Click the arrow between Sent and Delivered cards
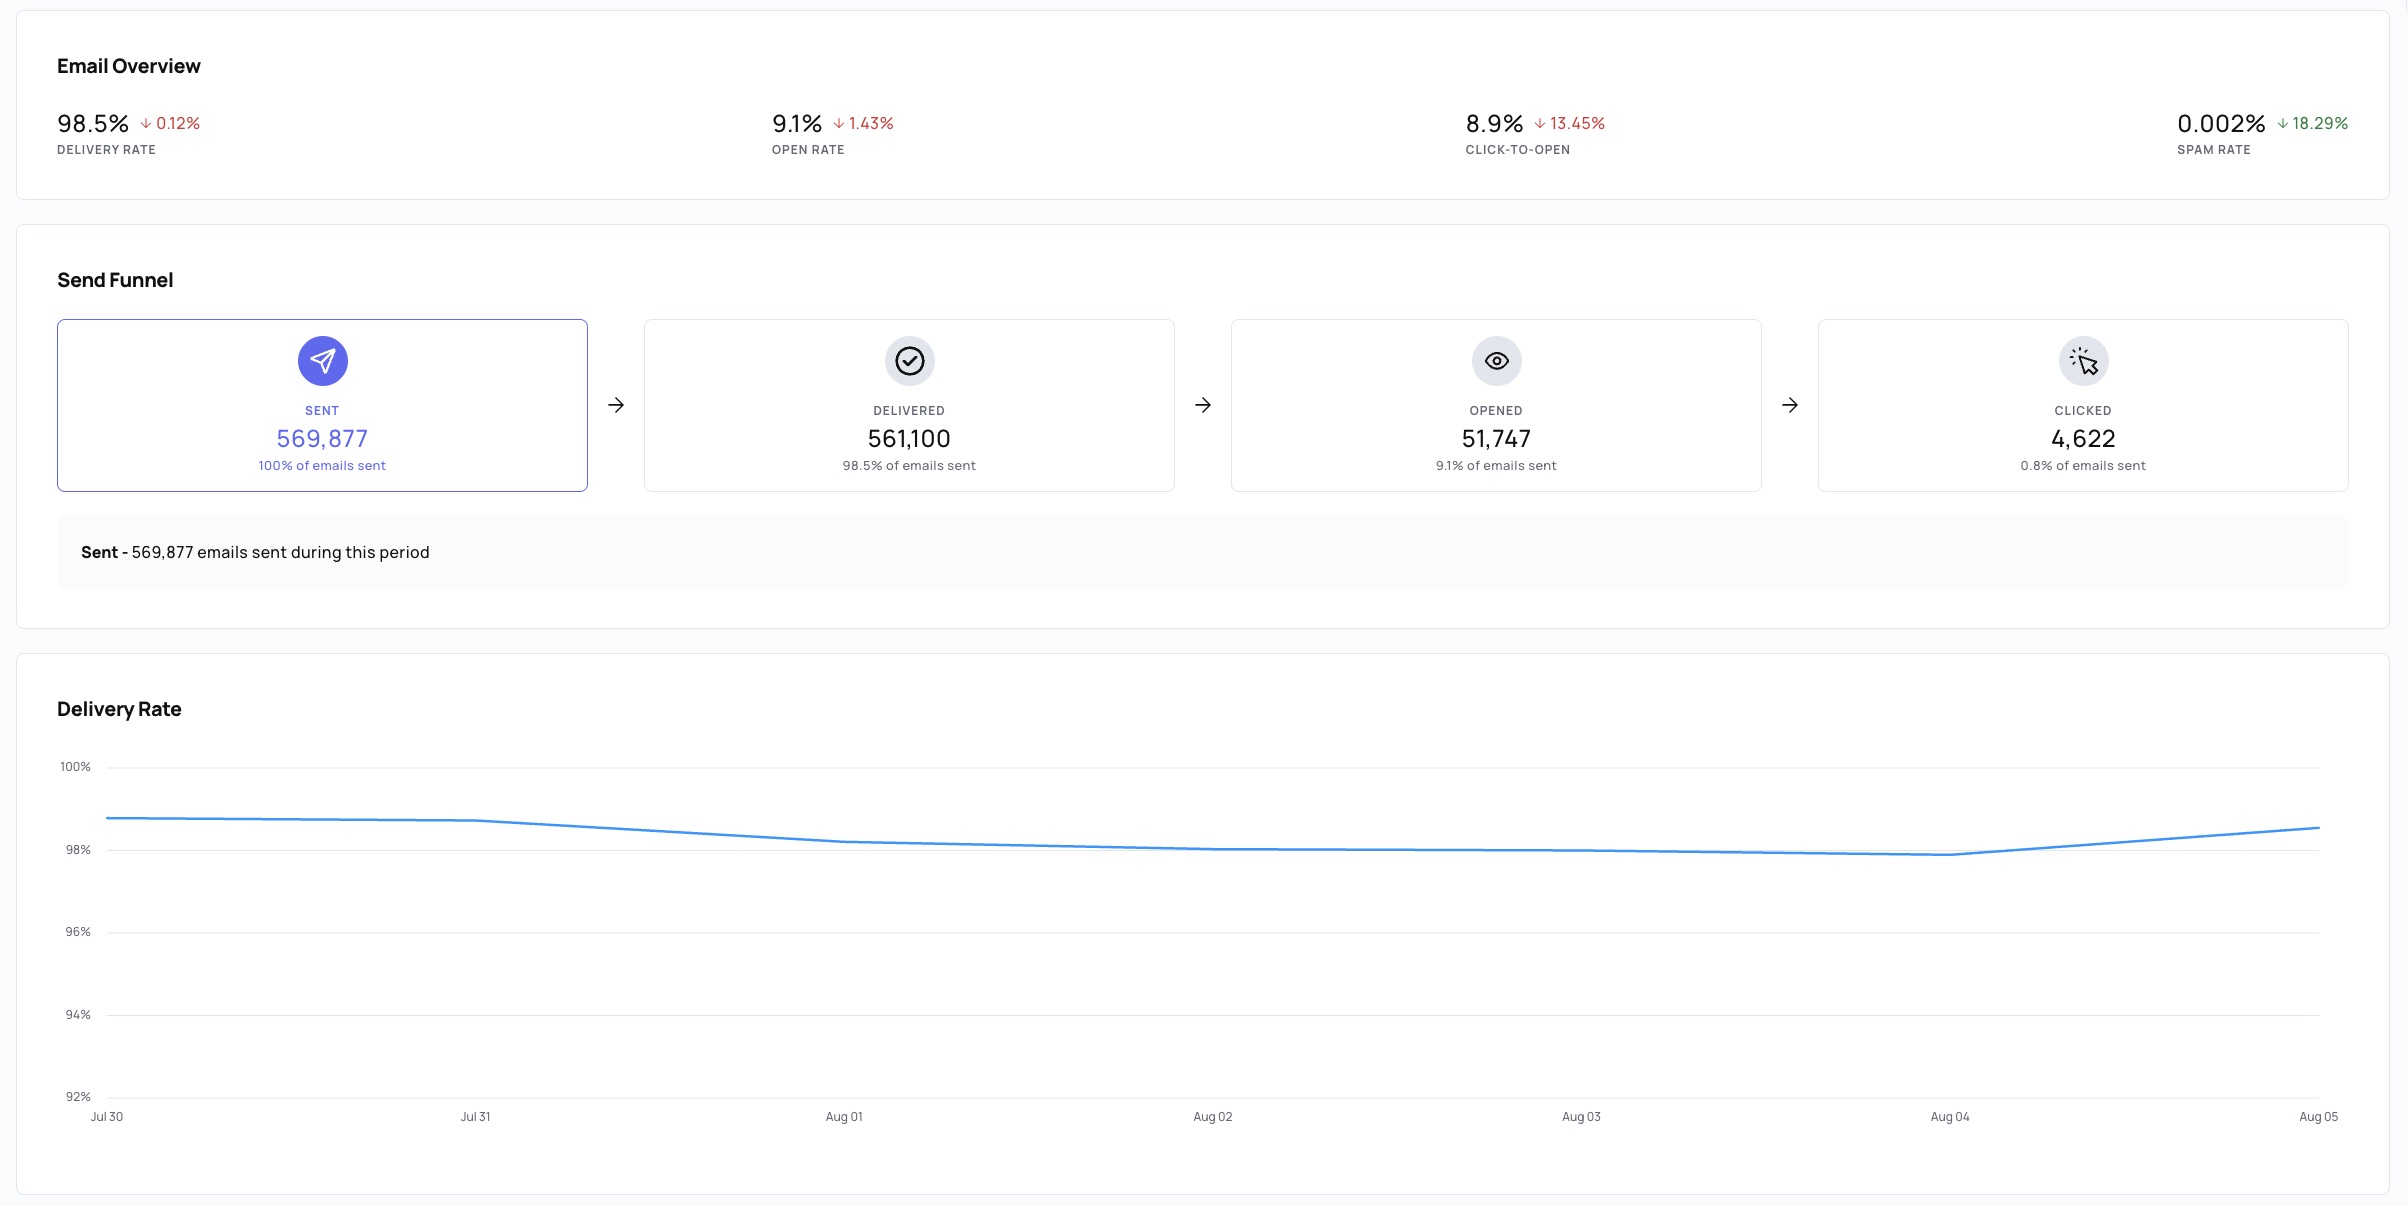The image size is (2408, 1206). coord(616,405)
